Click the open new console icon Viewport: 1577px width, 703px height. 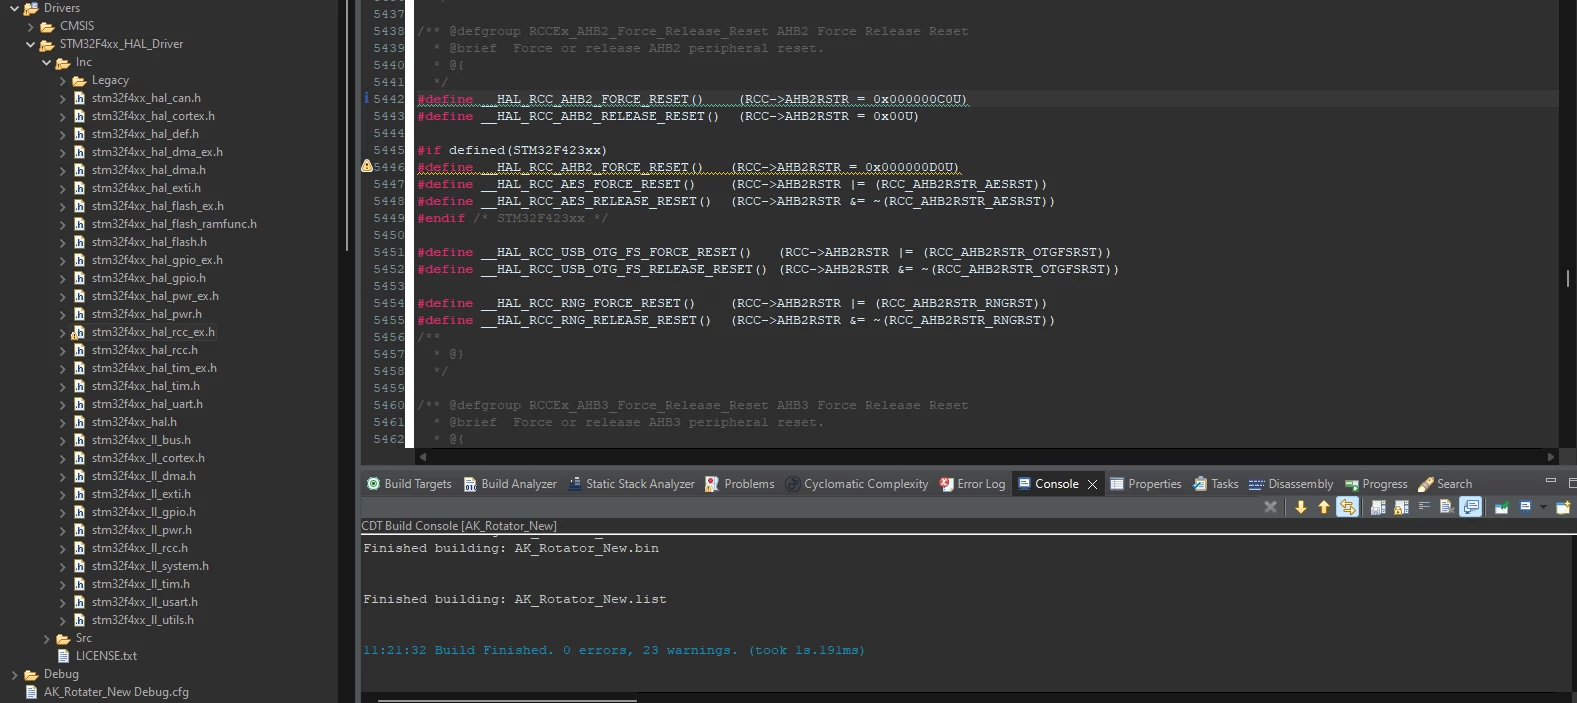pyautogui.click(x=1563, y=507)
